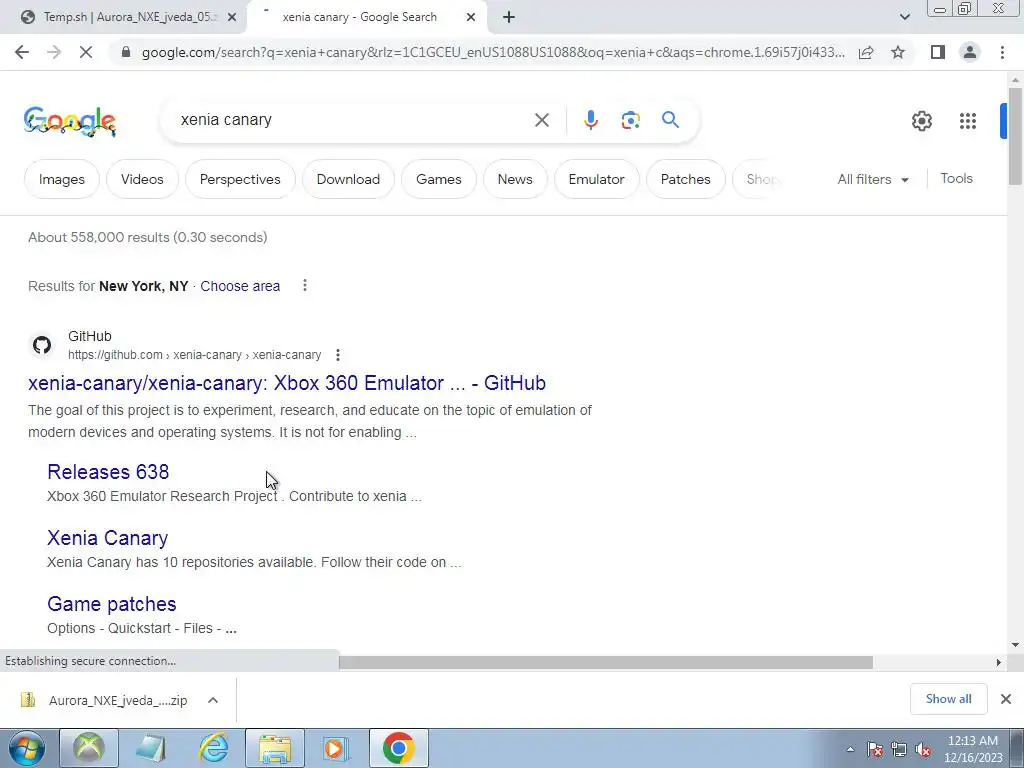Open tab search dropdown arrow
The image size is (1024, 768).
(904, 17)
